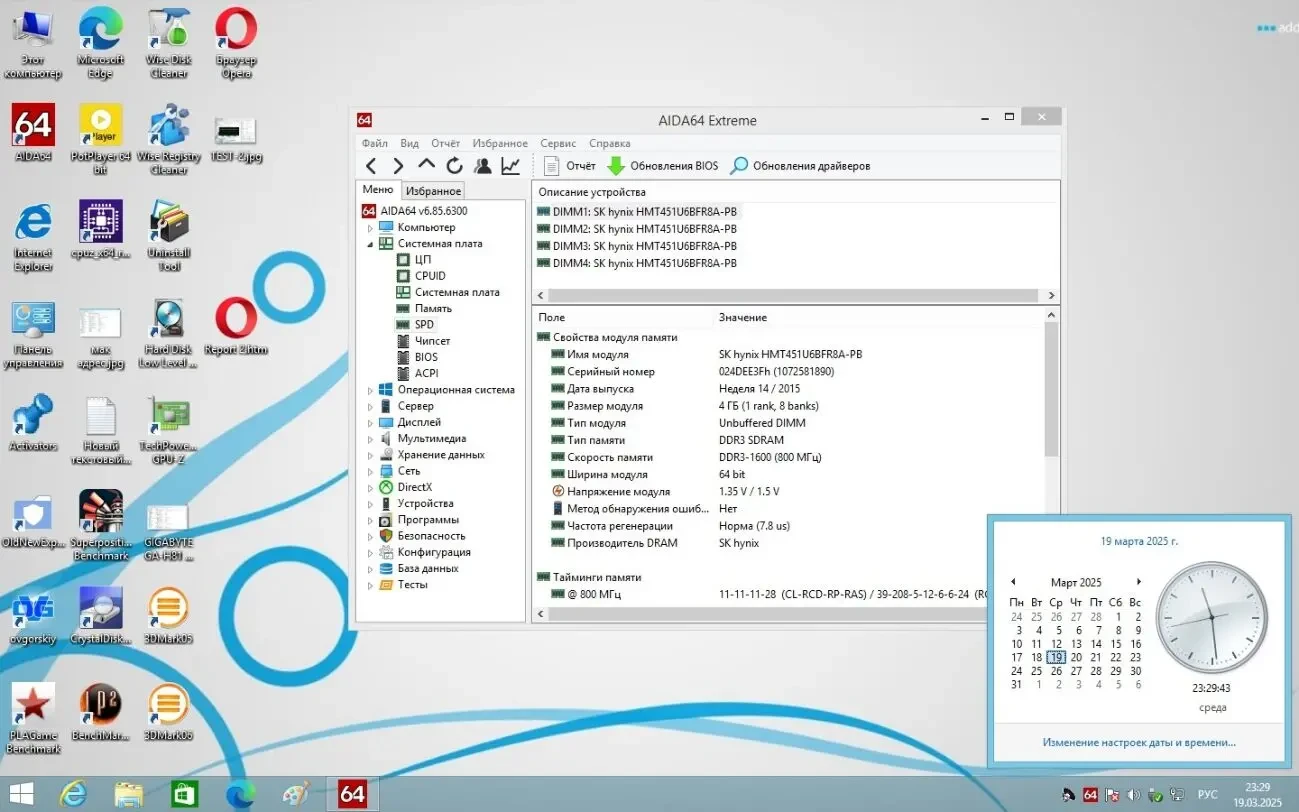This screenshot has height=812, width=1299.
Task: Expand the Мультимедиа tree node
Action: pyautogui.click(x=370, y=439)
